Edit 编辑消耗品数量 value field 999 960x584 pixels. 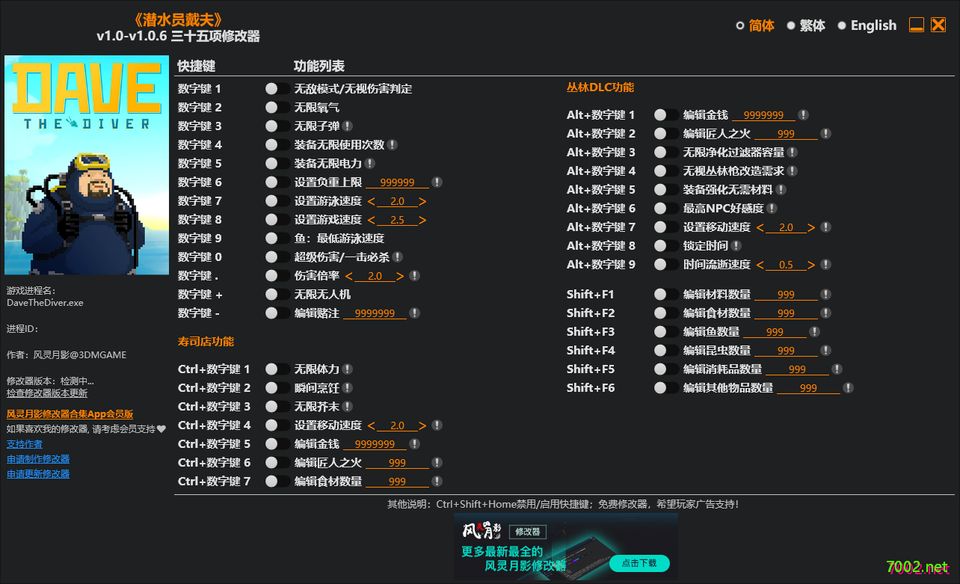pyautogui.click(x=797, y=369)
